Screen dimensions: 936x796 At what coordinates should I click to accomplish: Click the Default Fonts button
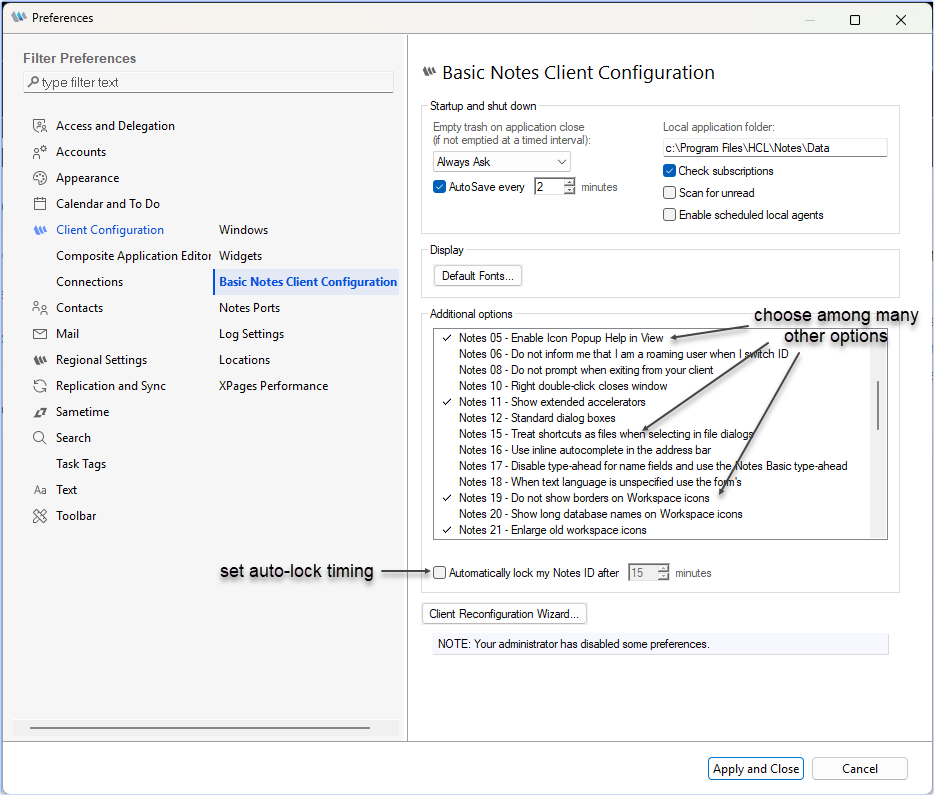[477, 275]
